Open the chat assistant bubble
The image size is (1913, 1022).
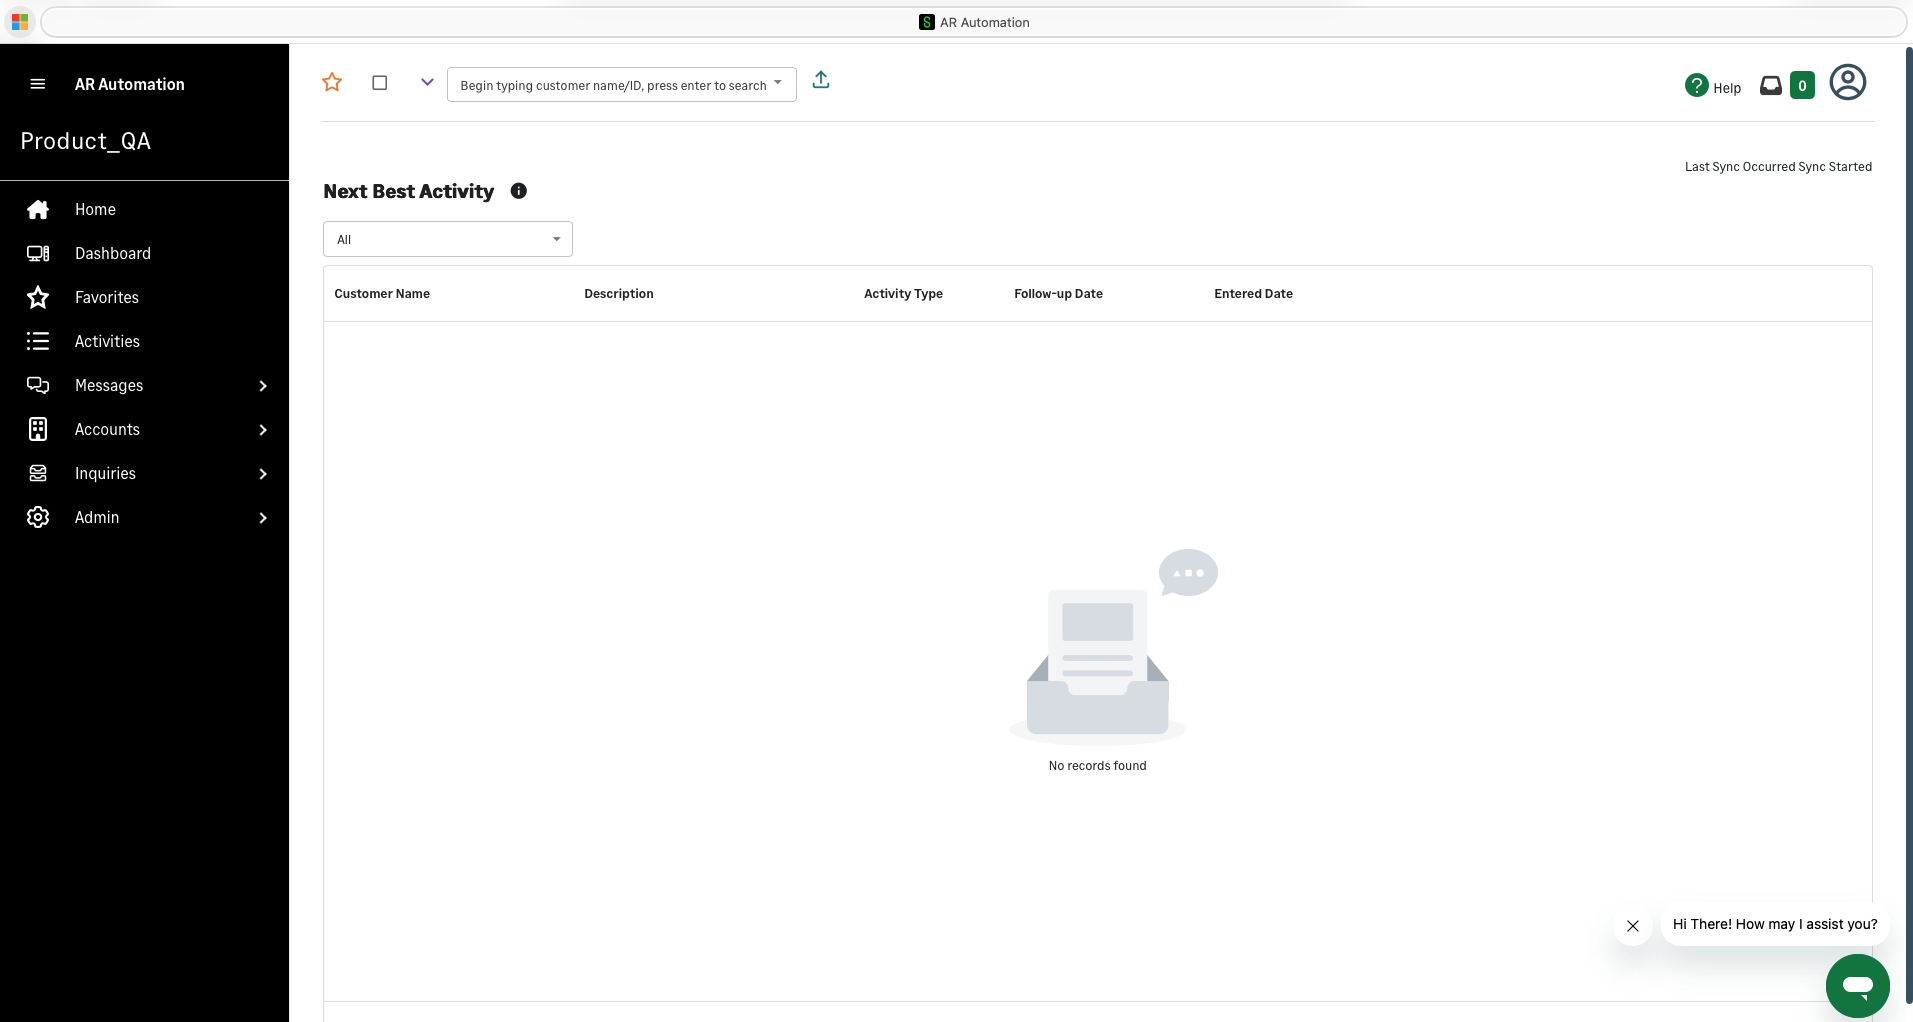click(x=1857, y=985)
